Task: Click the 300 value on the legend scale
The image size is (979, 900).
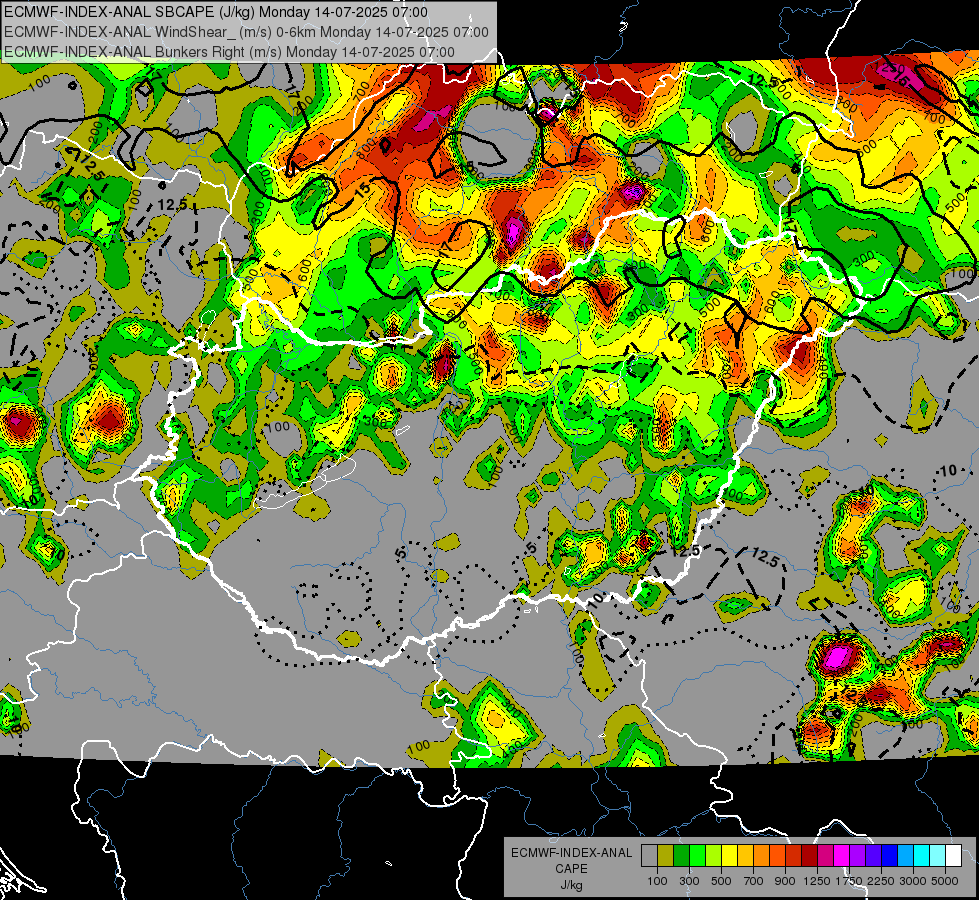Action: pyautogui.click(x=689, y=881)
